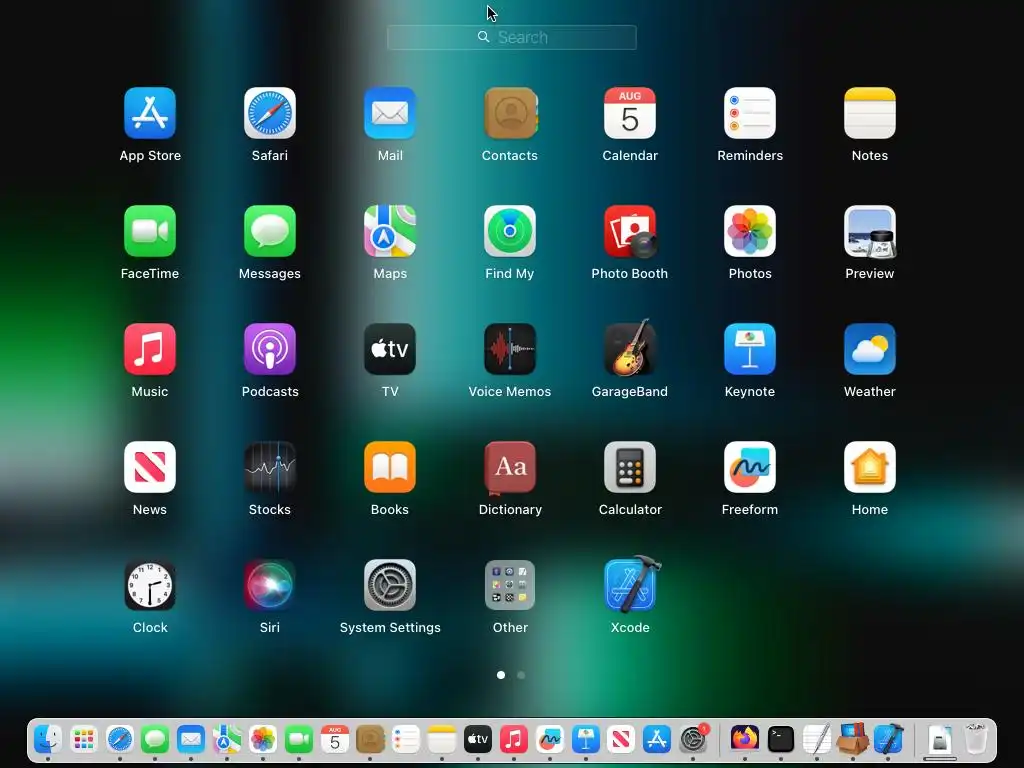Open System Settings in the Launchpad grid
Viewport: 1024px width, 768px height.
click(x=390, y=585)
